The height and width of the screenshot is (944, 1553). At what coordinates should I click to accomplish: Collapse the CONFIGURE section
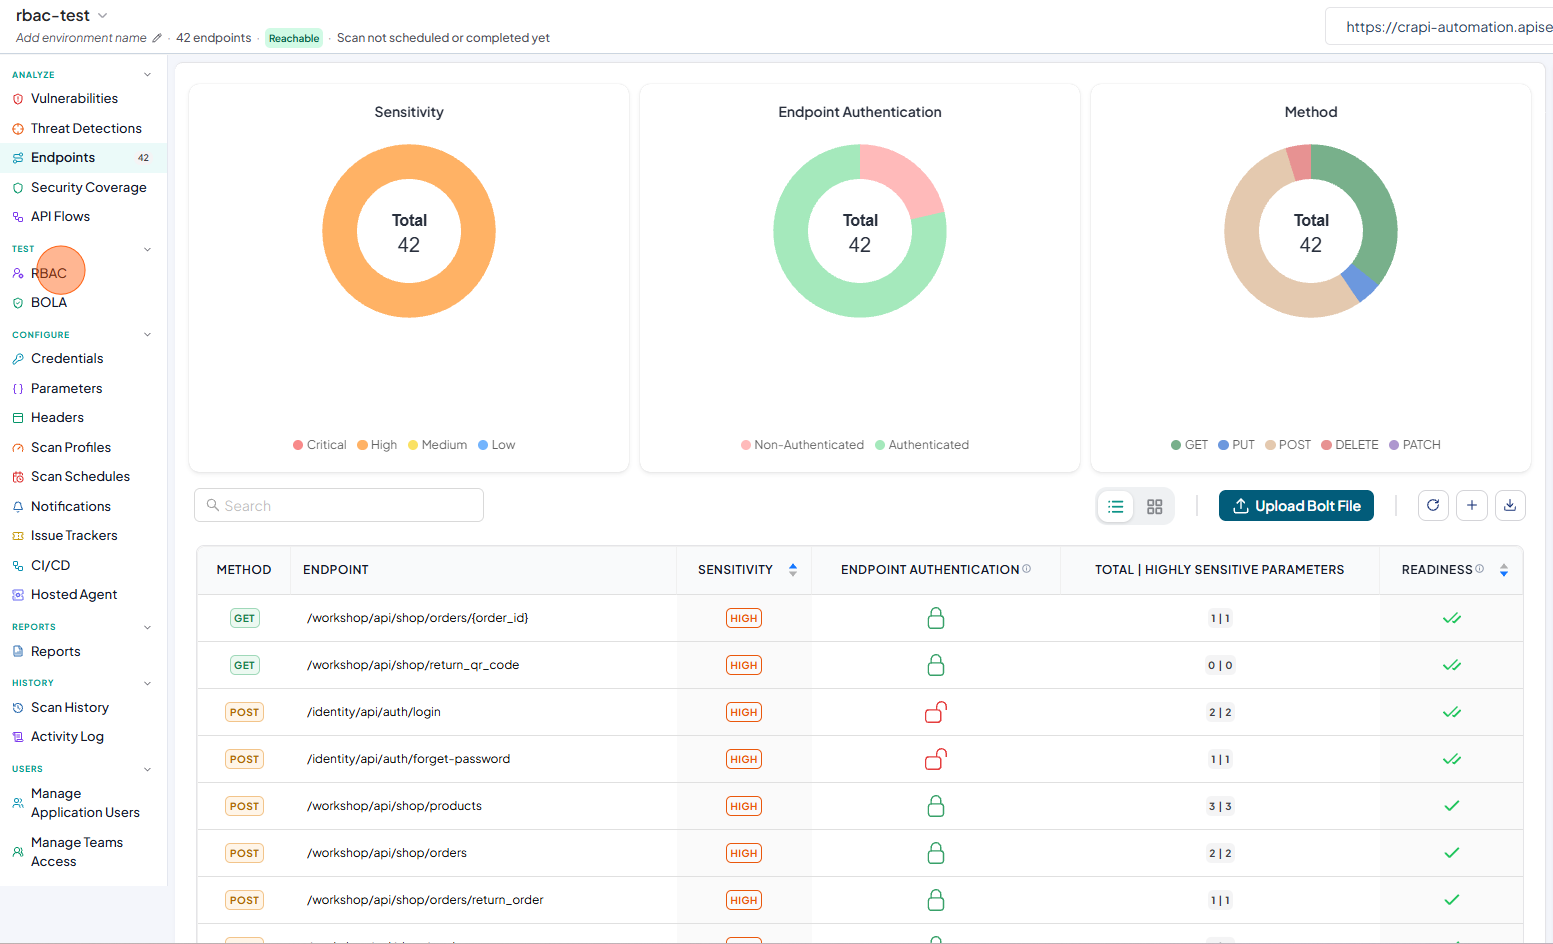coord(147,335)
